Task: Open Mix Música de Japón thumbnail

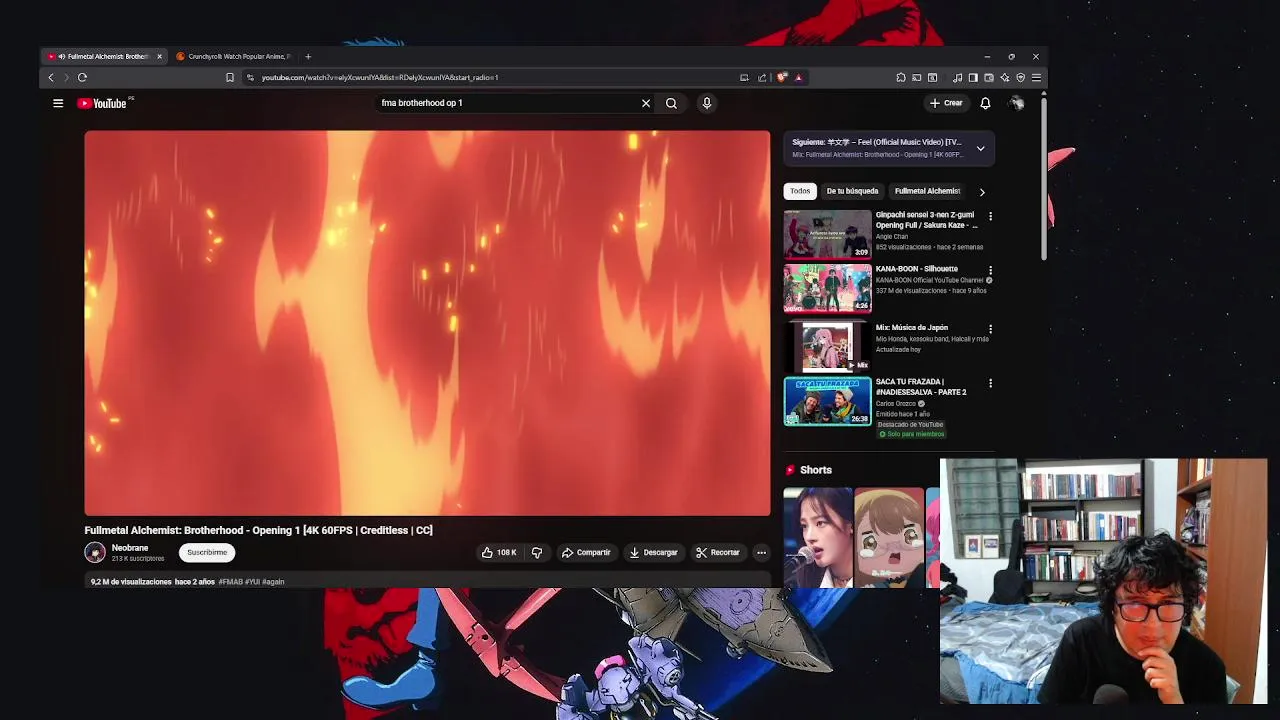Action: [x=827, y=346]
